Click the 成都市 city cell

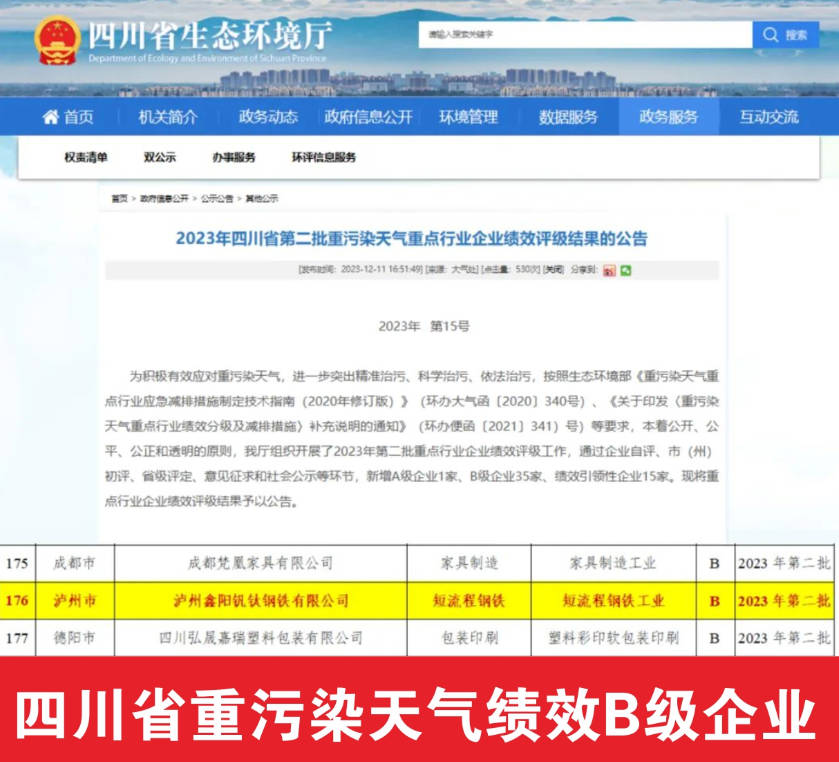point(74,563)
